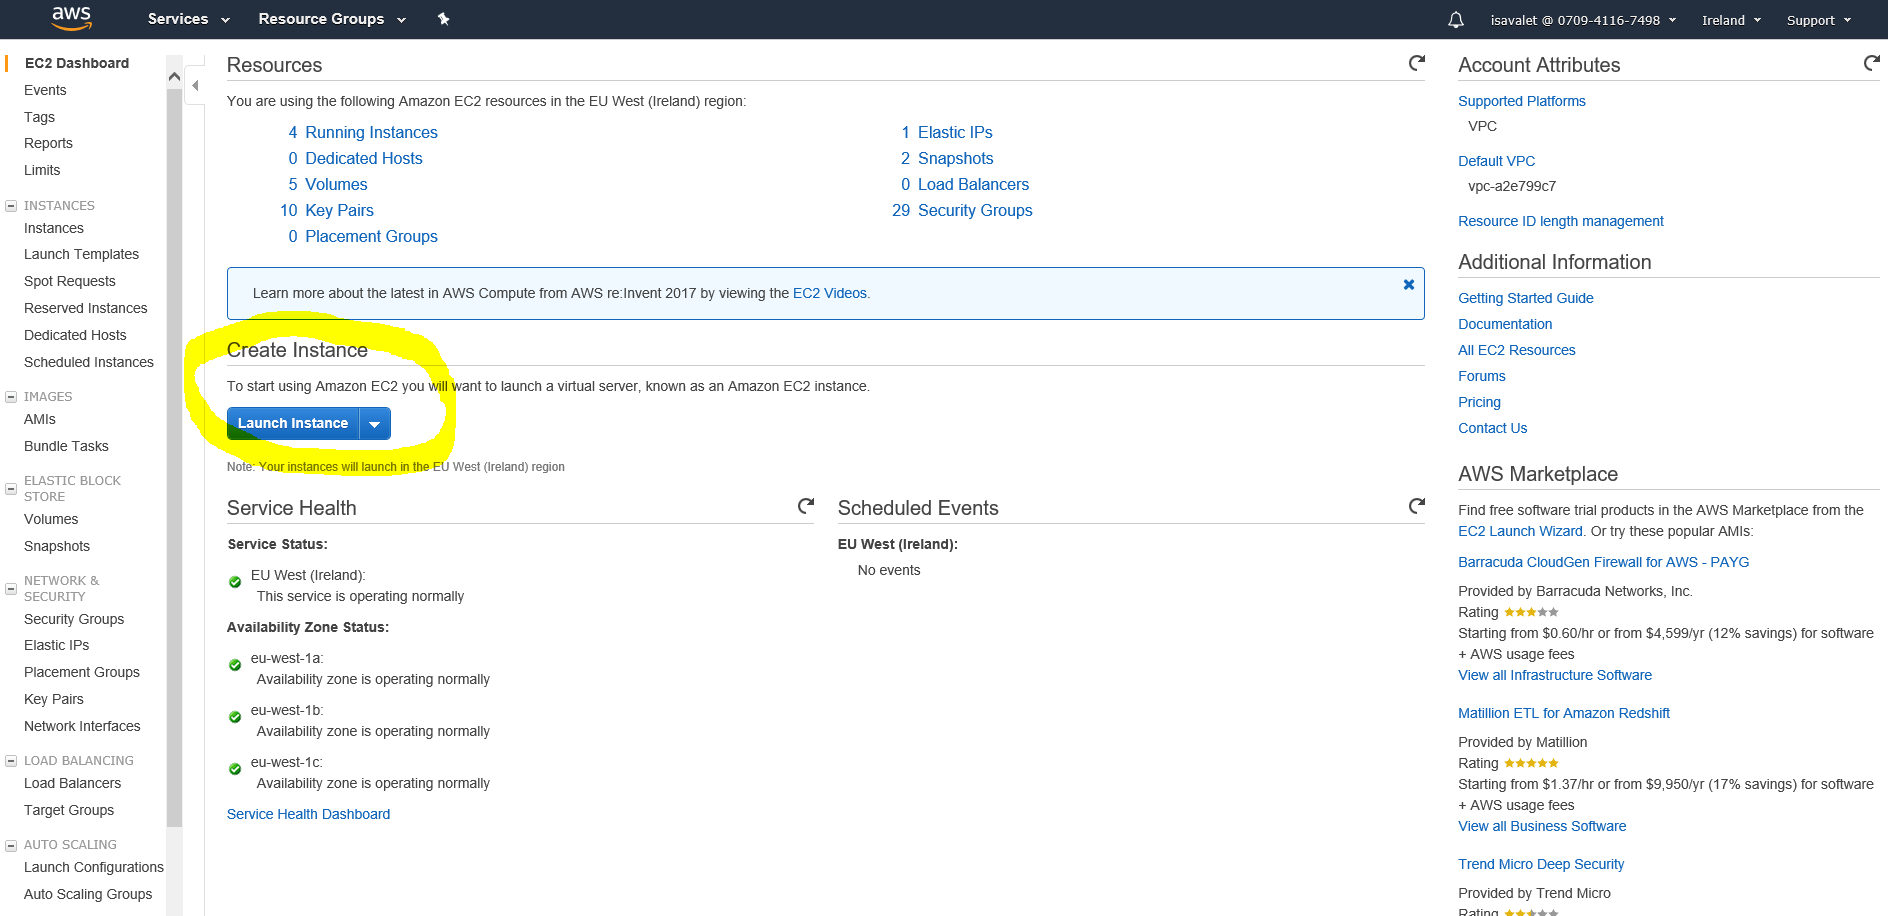Open Limits in the sidebar
The image size is (1888, 916).
click(42, 170)
